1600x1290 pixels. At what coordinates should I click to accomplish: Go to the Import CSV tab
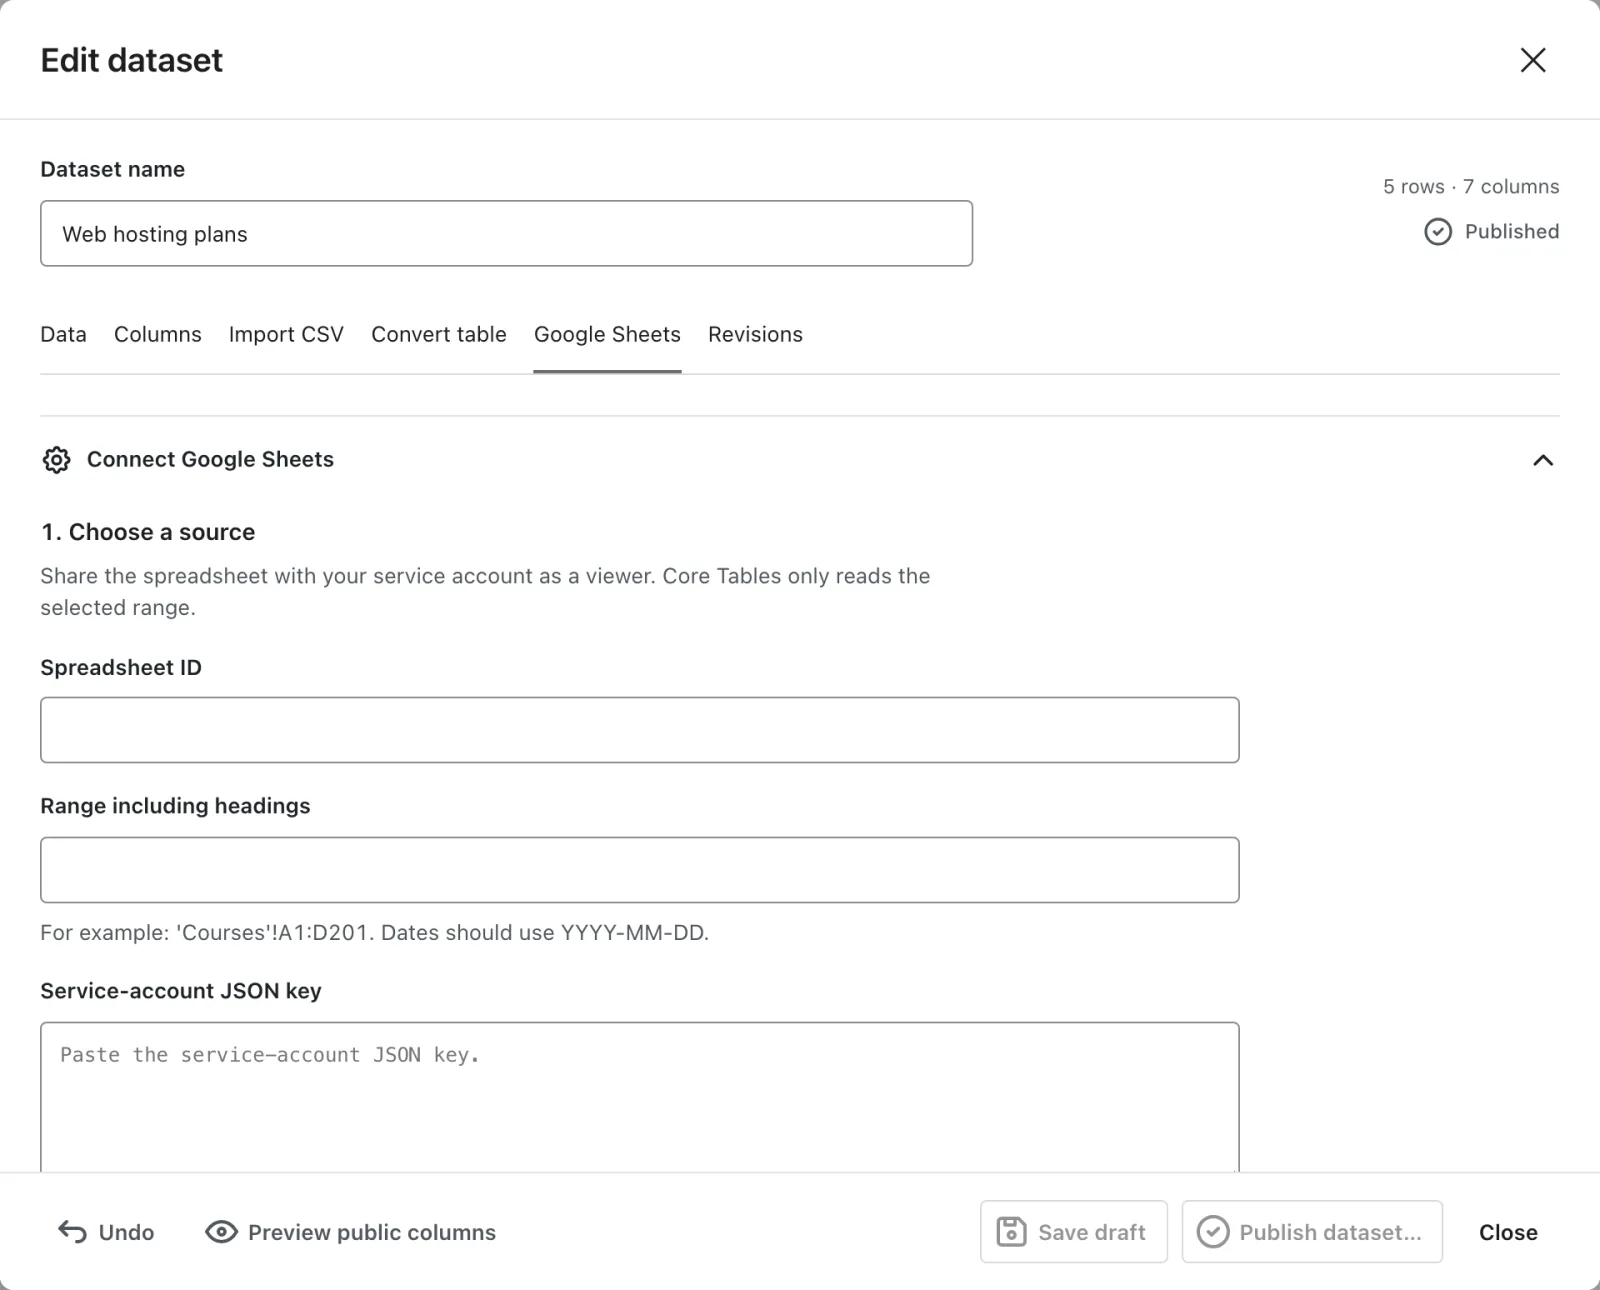point(286,334)
